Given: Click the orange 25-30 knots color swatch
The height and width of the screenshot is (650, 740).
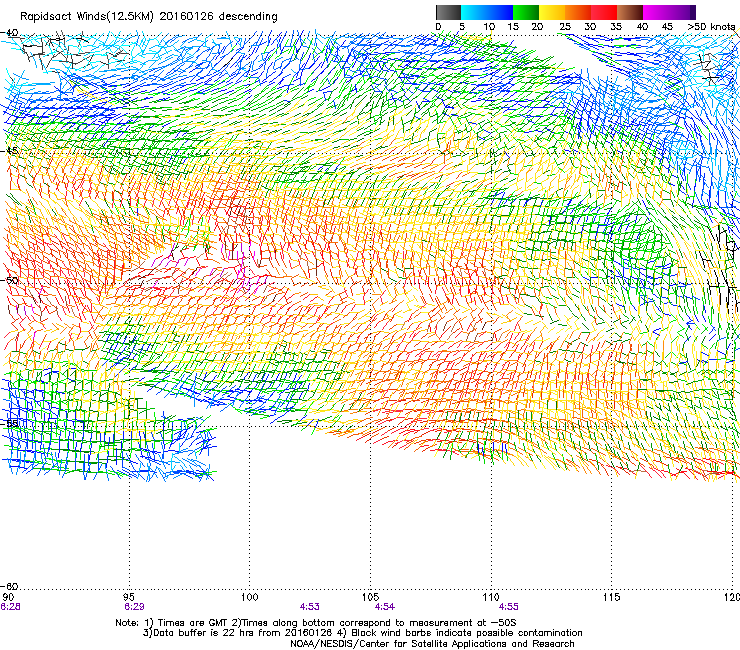Looking at the screenshot, I should point(578,12).
